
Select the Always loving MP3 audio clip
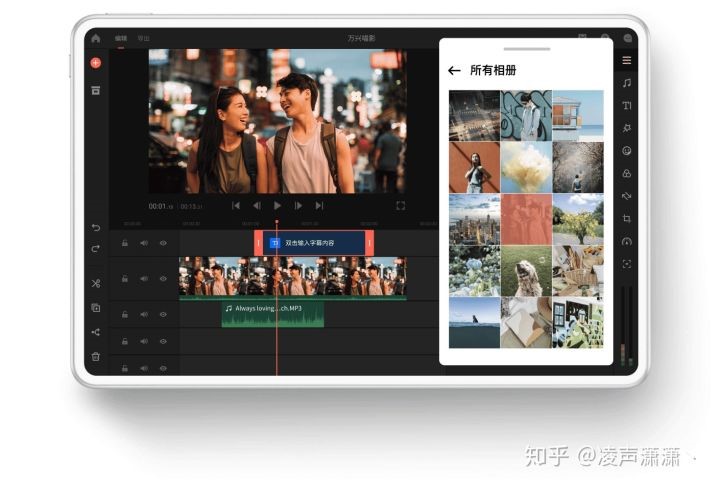273,315
